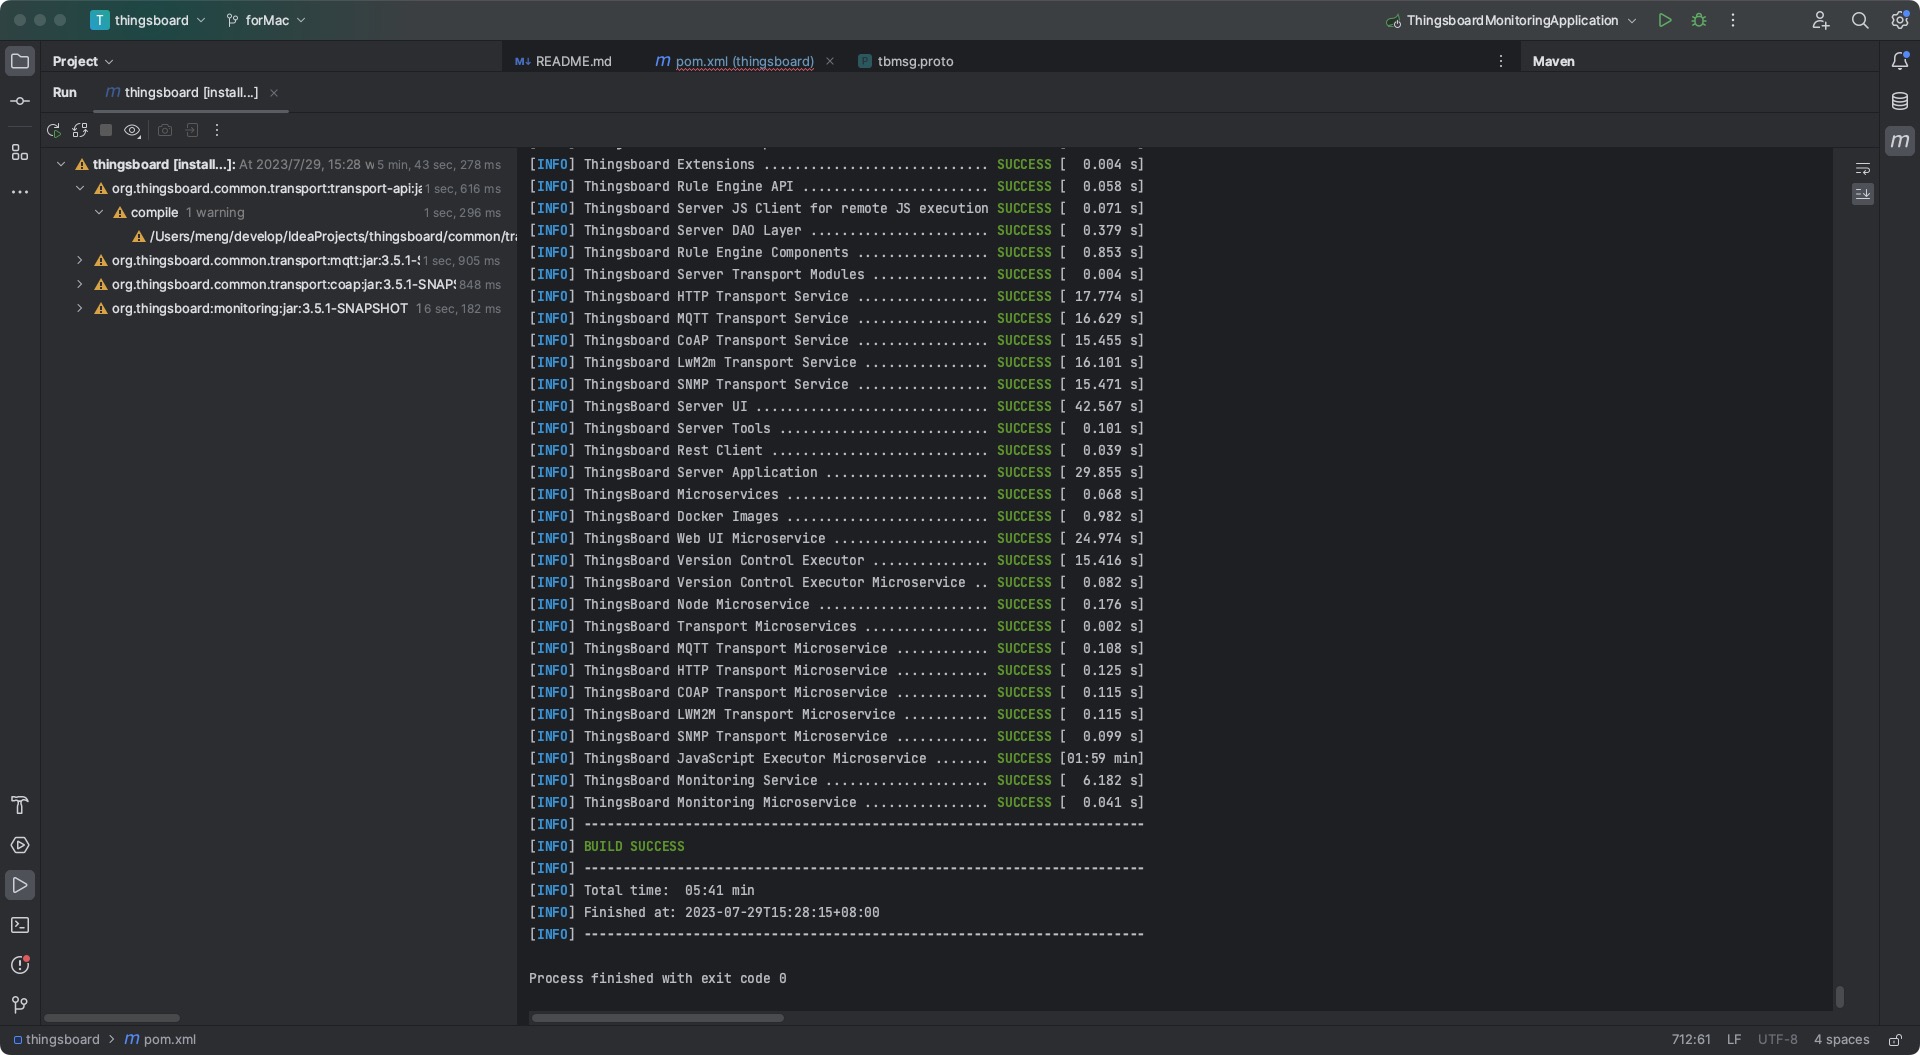Image resolution: width=1920 pixels, height=1055 pixels.
Task: Open the Structure tool window
Action: (20, 152)
